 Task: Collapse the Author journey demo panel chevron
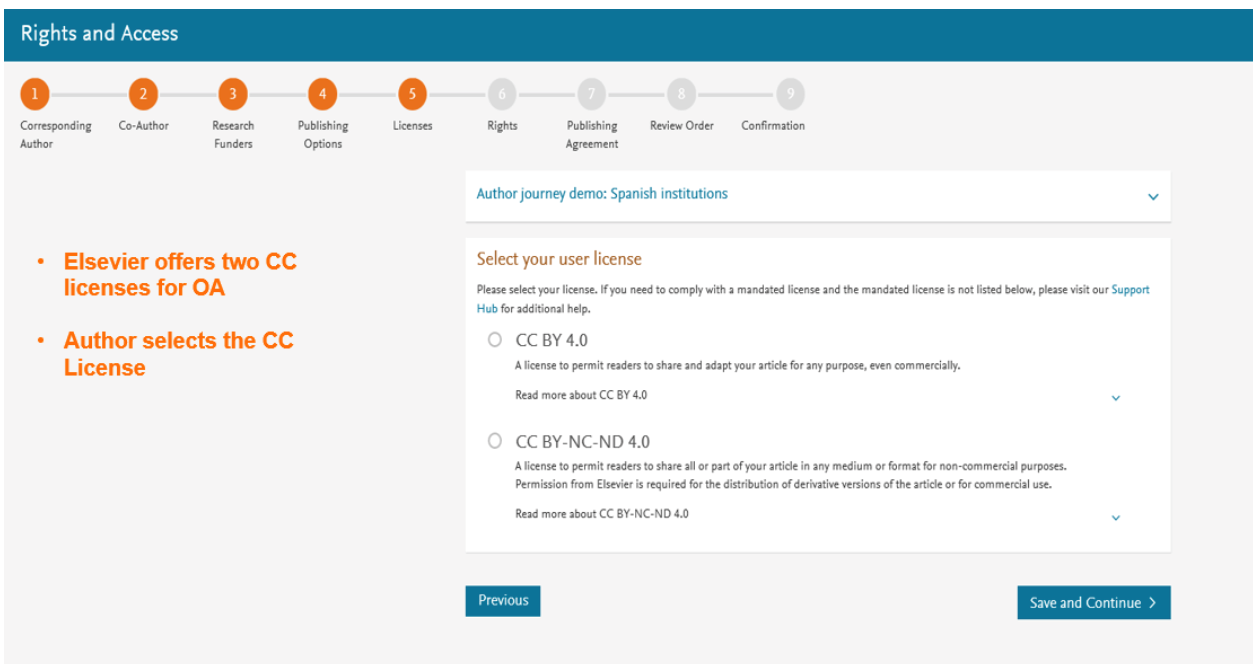(x=1152, y=197)
